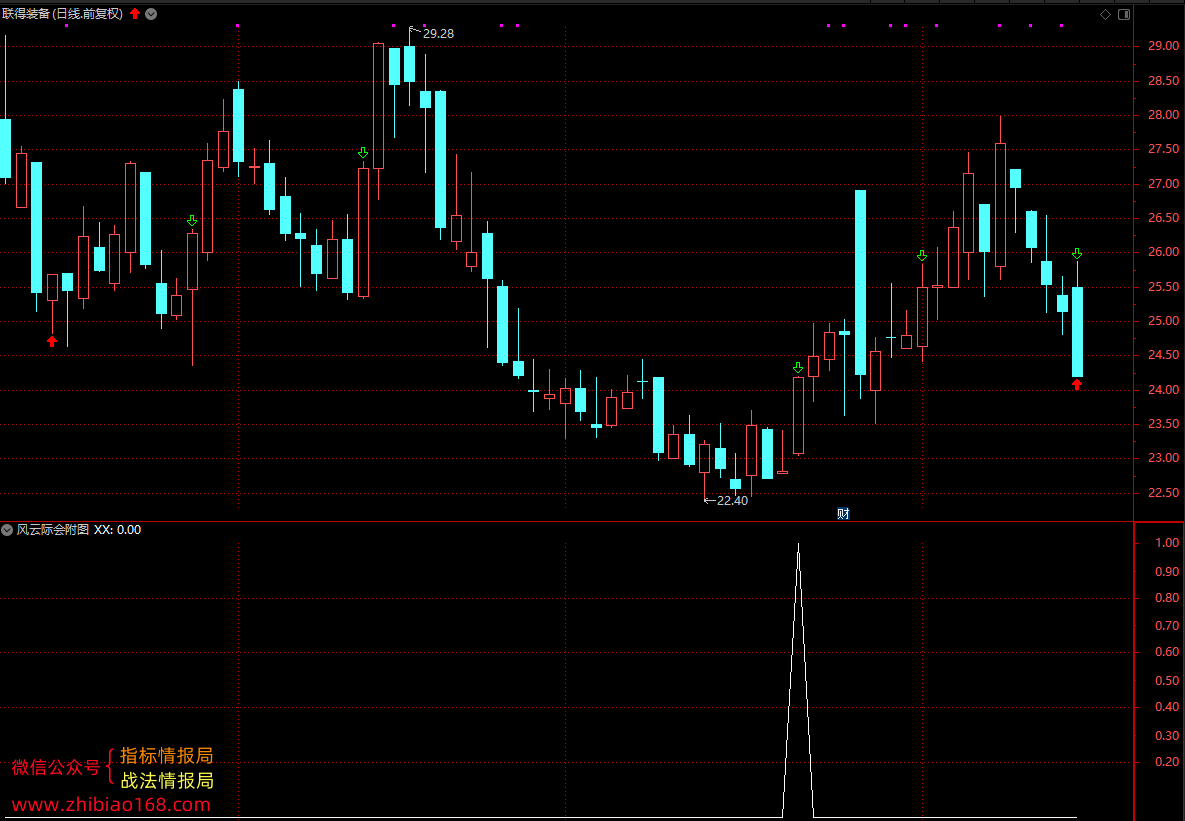1185x821 pixels.
Task: Click the diamond icon at the chart's top right
Action: click(1105, 14)
